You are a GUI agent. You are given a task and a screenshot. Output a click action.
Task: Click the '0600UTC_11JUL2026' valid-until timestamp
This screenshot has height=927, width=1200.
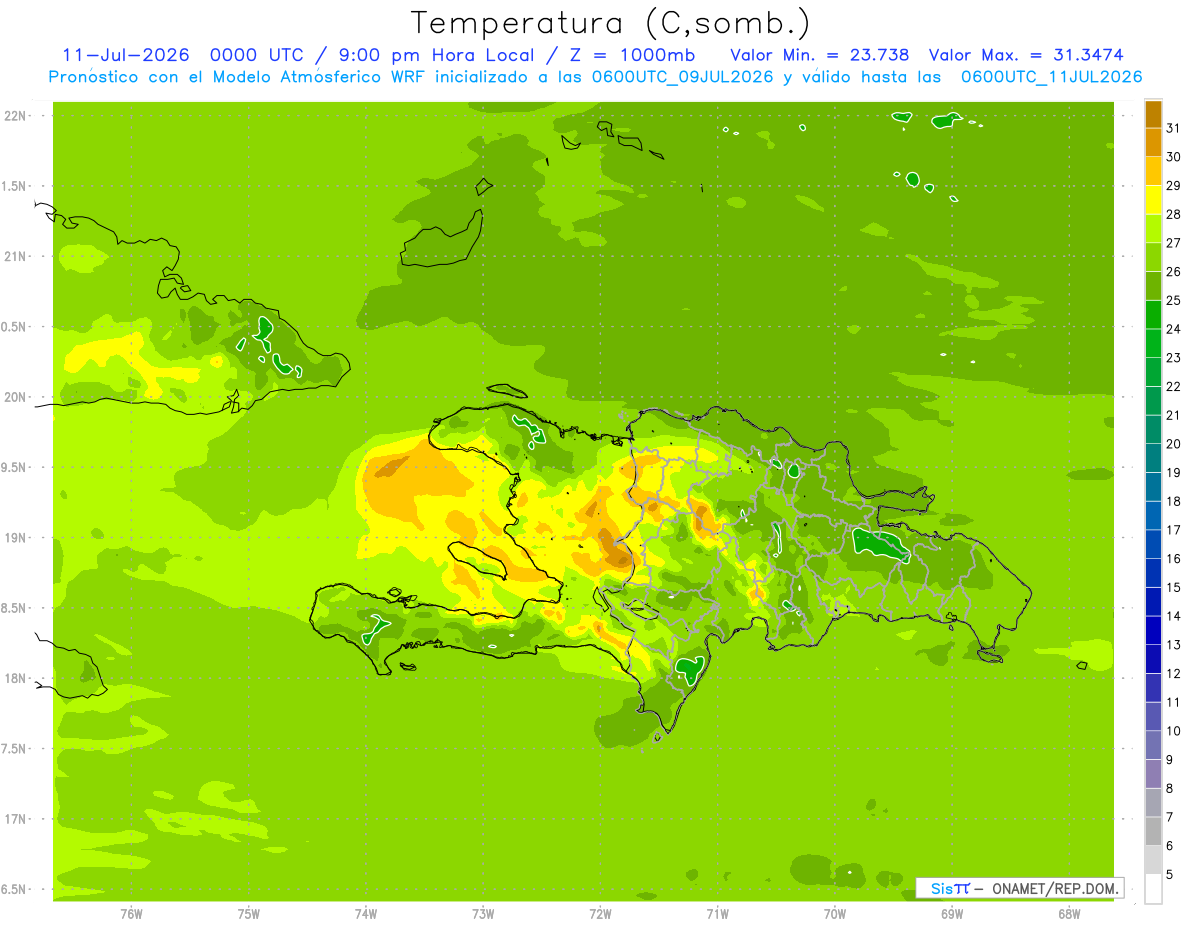[1052, 77]
